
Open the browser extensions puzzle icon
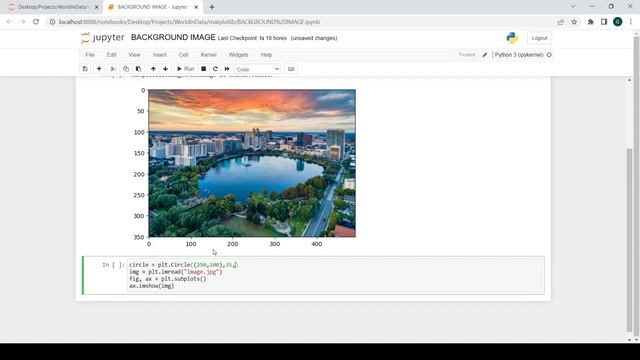pyautogui.click(x=590, y=22)
